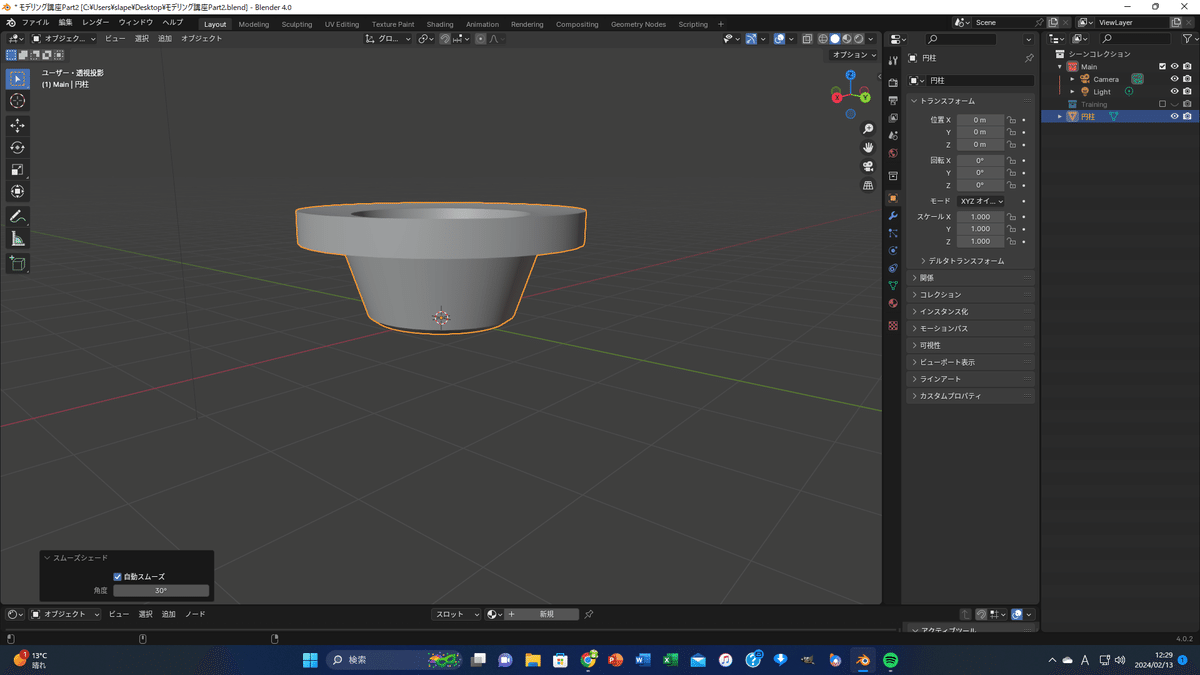Viewport: 1200px width, 675px height.
Task: Uncheck the 自動スムーズ checkbox
Action: (x=117, y=577)
